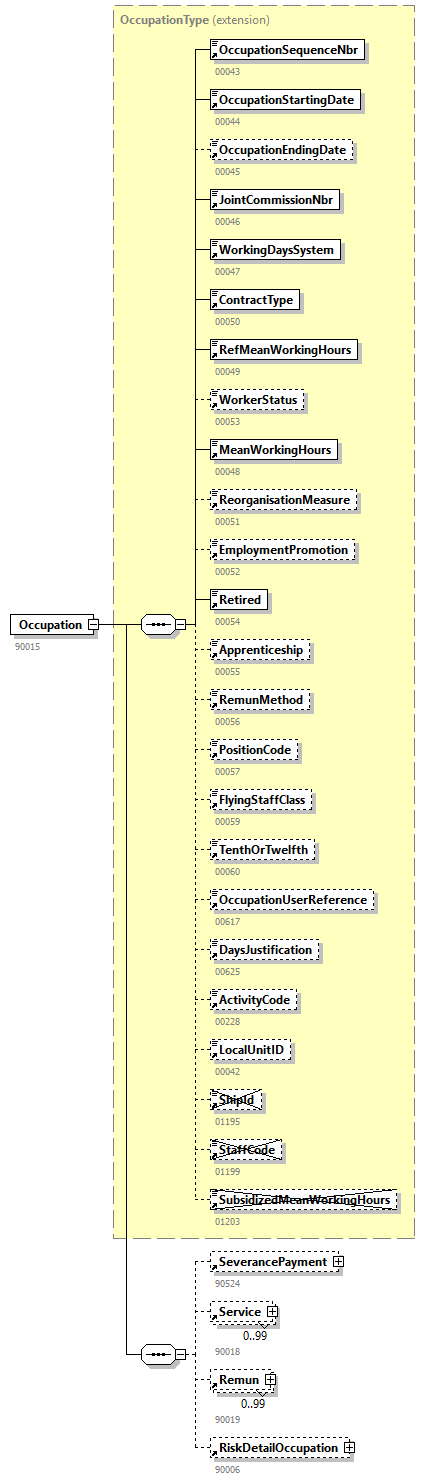Collapse the Occupation root element node

pos(93,625)
